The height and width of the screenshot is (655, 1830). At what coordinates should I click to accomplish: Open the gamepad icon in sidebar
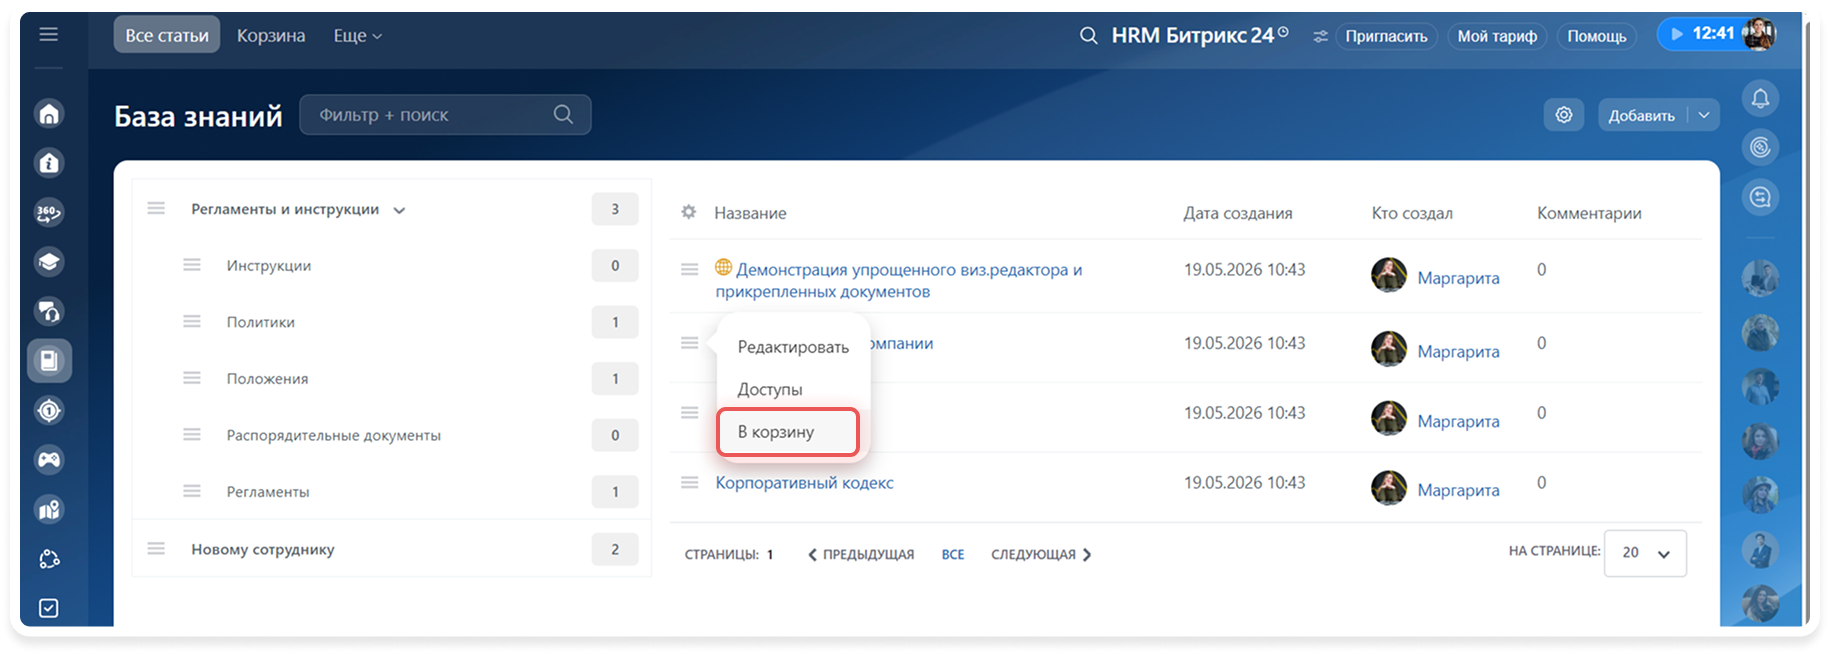[x=49, y=460]
